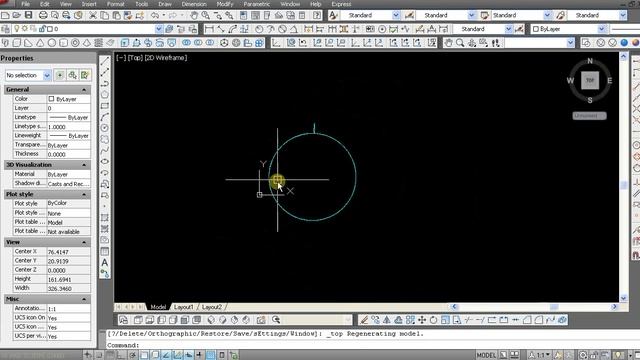Click the Cut scissors icon
This screenshot has width=640, height=360.
tap(93, 16)
